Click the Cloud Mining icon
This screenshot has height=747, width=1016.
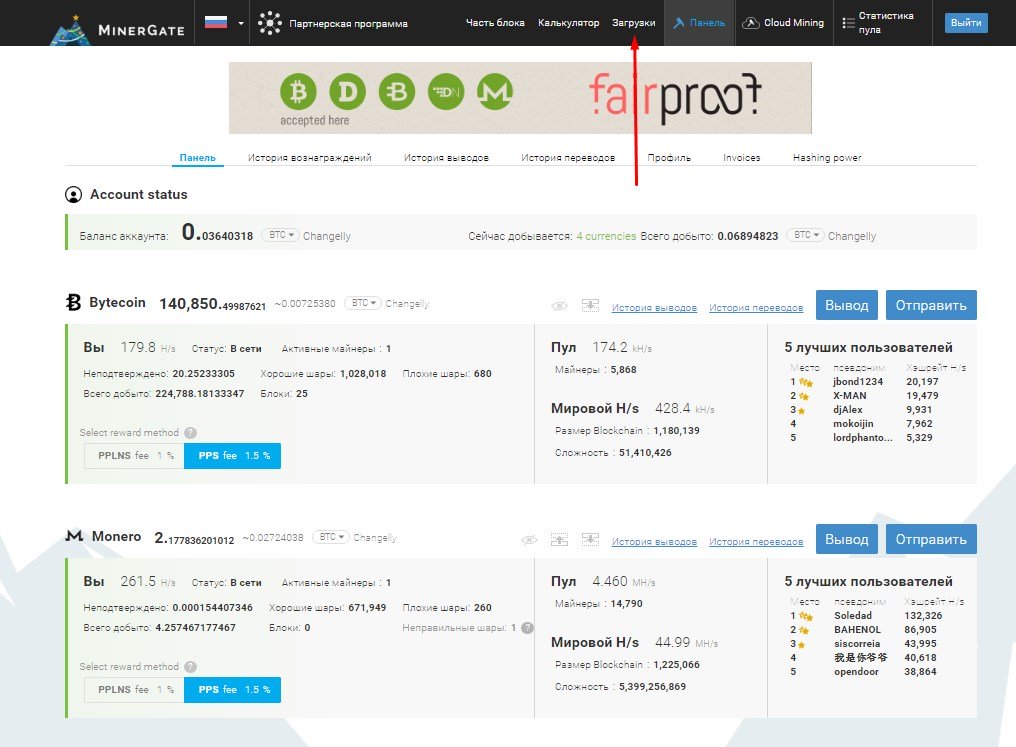[x=750, y=23]
